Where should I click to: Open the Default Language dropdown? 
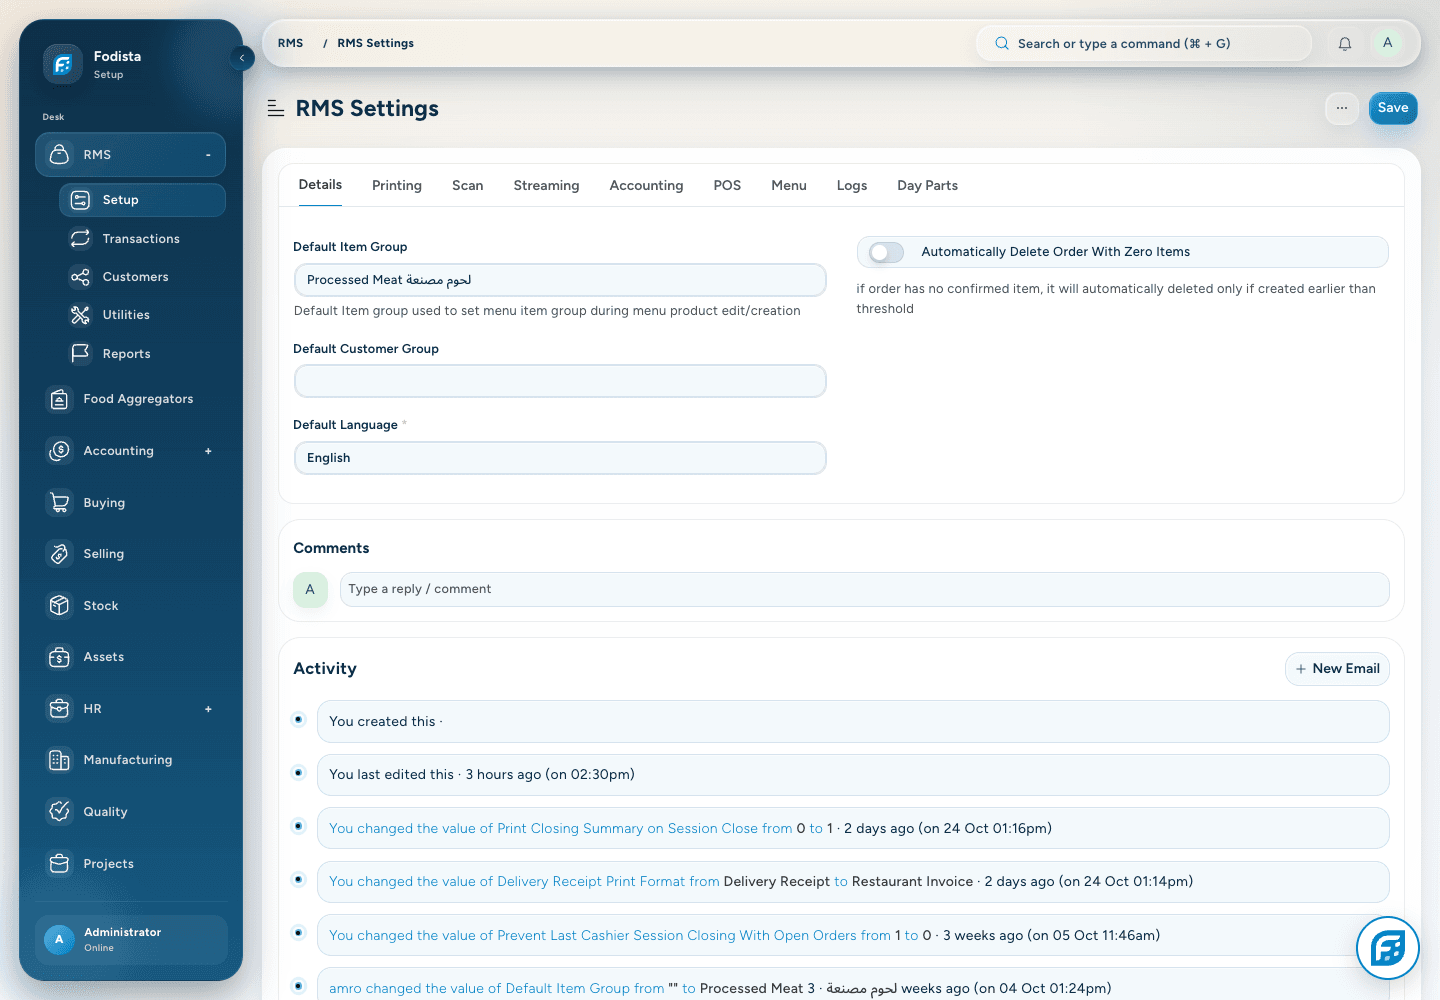point(560,458)
